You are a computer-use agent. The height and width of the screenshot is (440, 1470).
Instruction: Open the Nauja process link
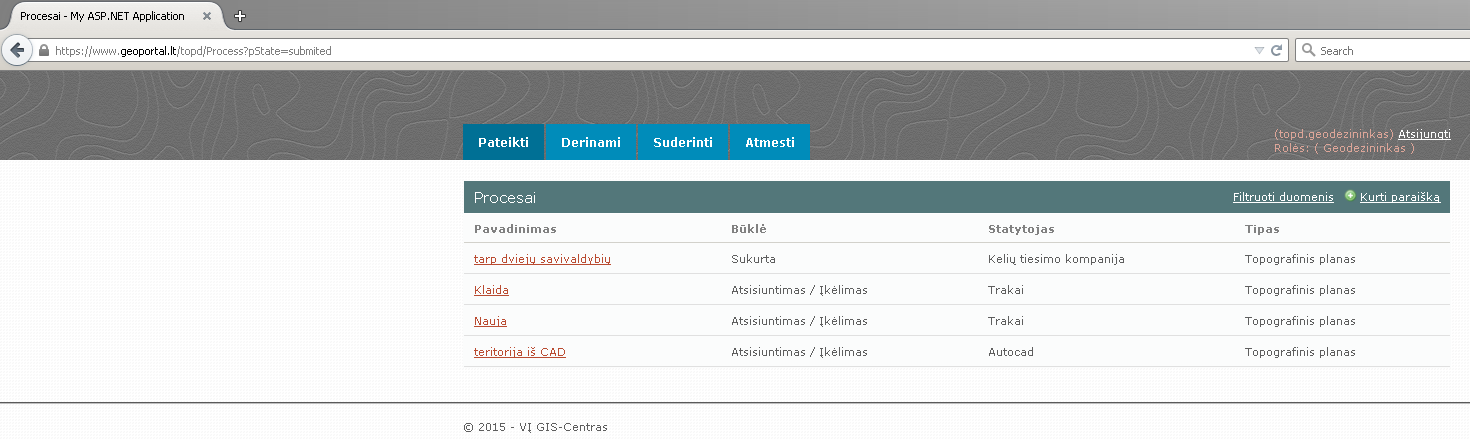click(490, 321)
